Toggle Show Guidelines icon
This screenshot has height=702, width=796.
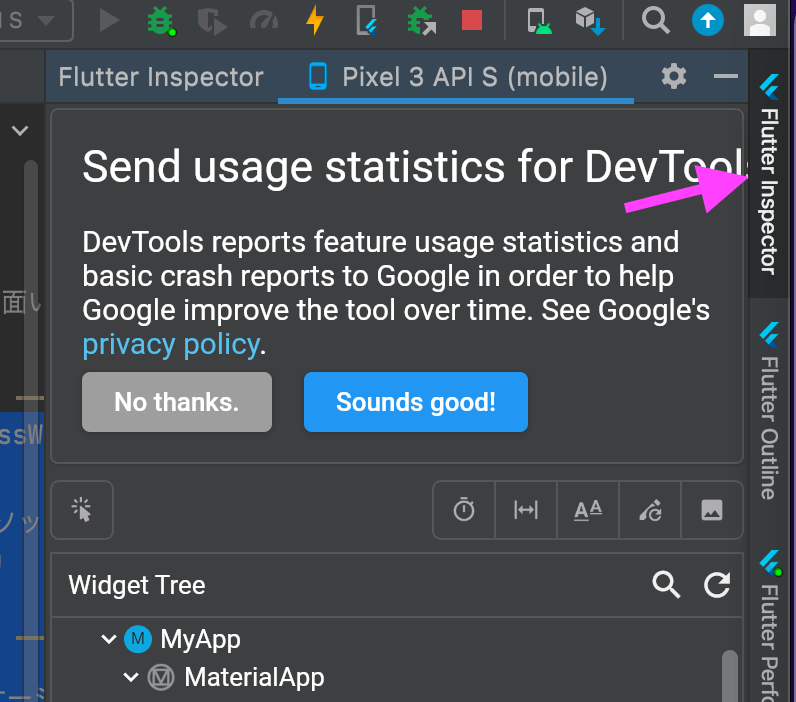click(x=526, y=510)
